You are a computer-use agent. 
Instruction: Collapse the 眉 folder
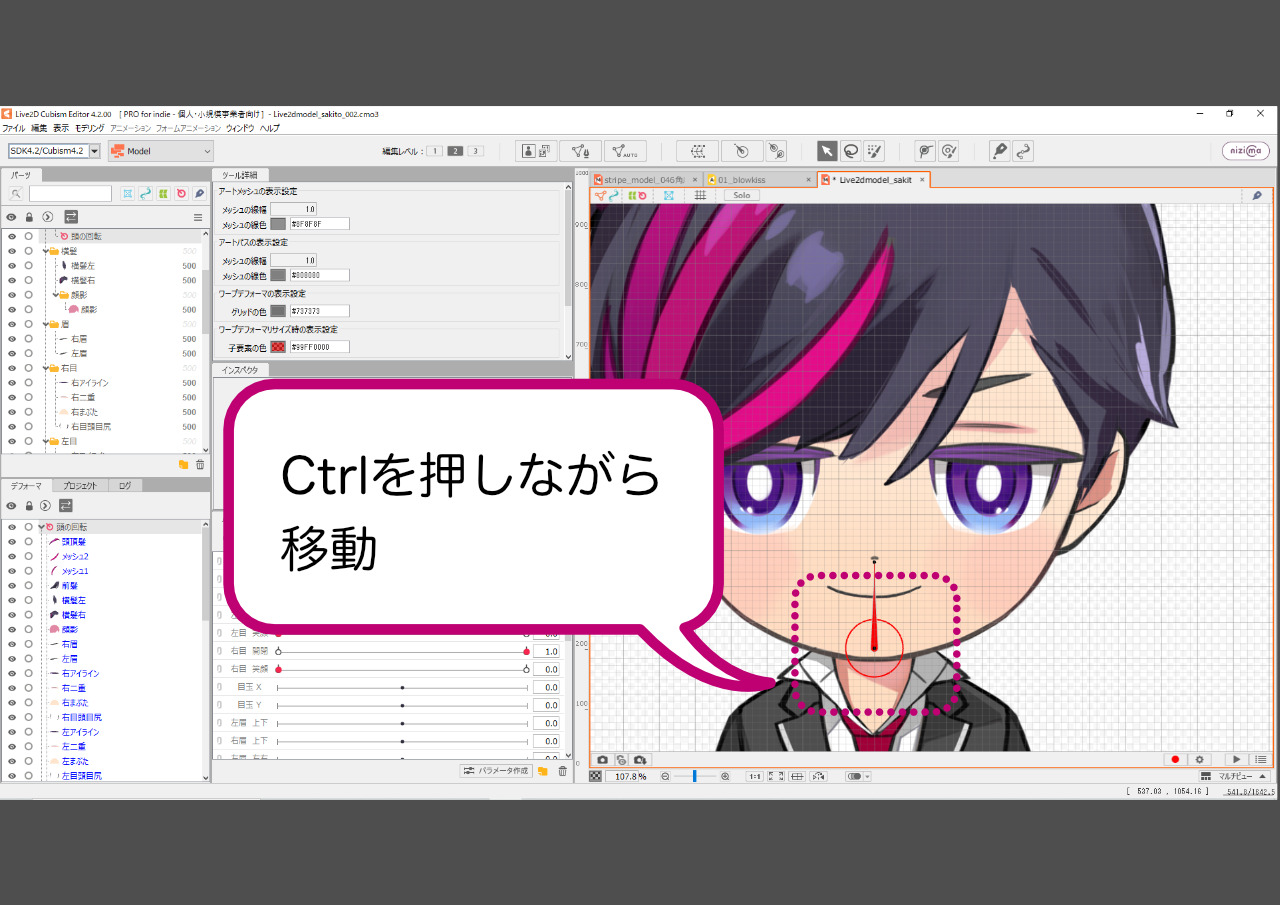(x=44, y=324)
